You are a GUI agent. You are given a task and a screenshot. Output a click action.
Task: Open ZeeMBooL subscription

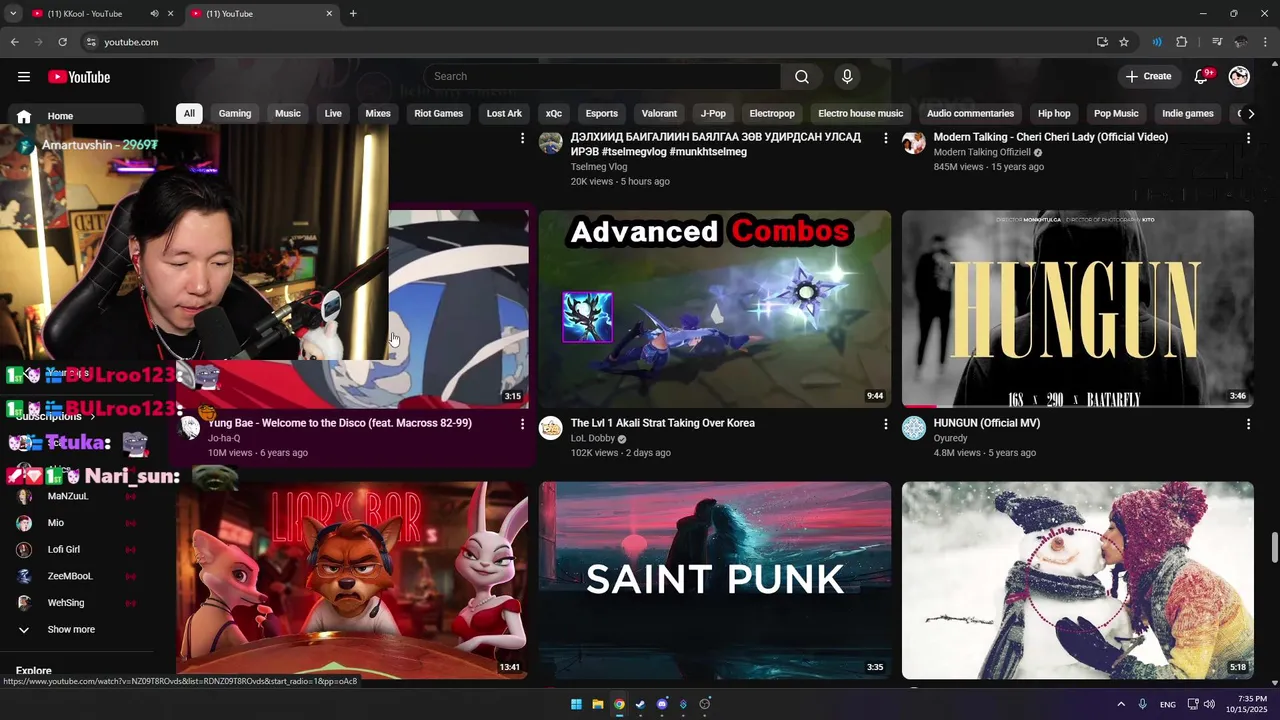coord(70,577)
